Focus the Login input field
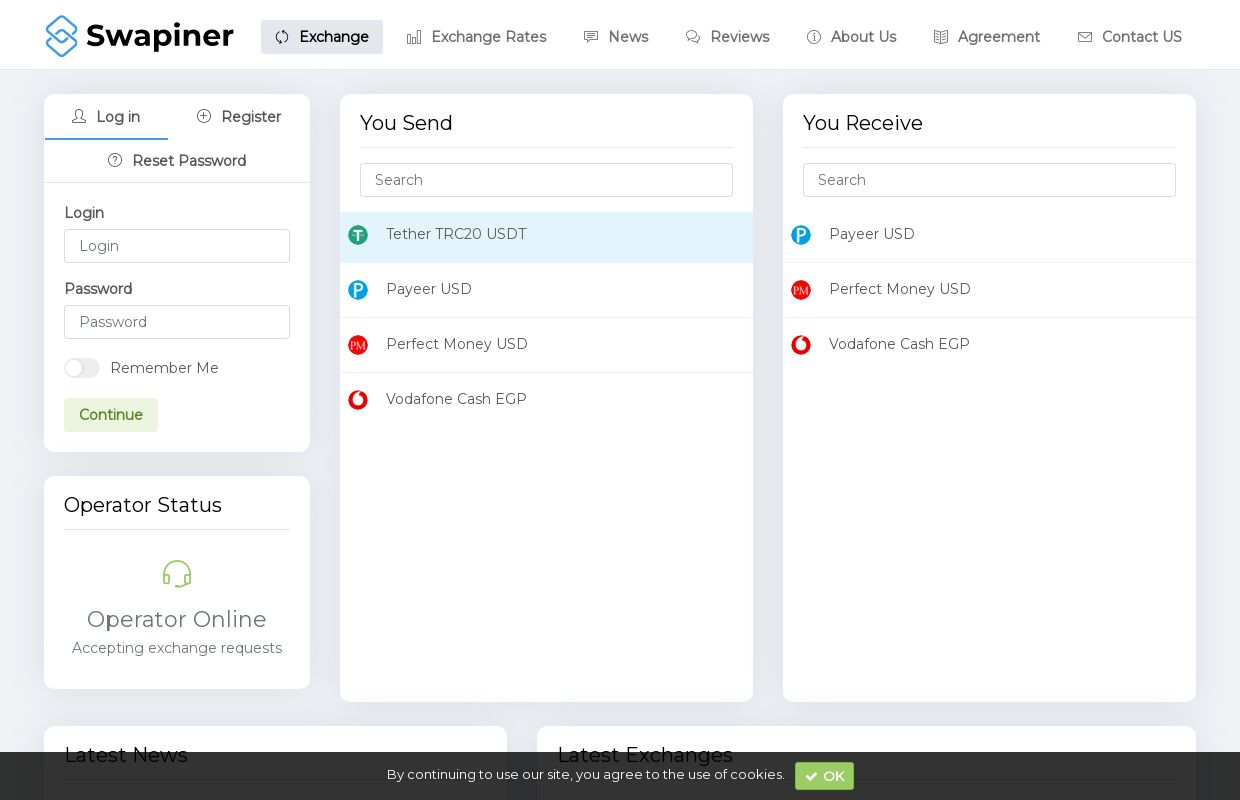This screenshot has width=1240, height=800. (x=177, y=246)
